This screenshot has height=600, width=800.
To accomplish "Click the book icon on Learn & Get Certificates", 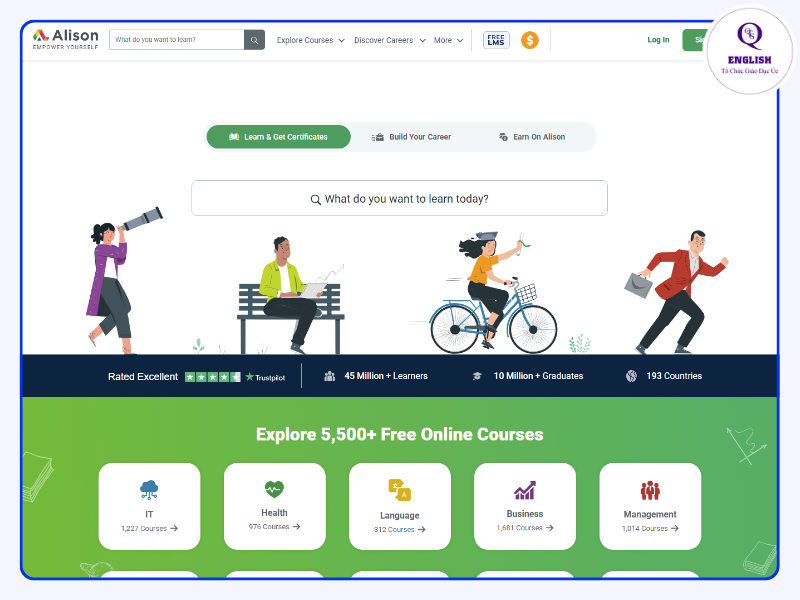I will [234, 137].
